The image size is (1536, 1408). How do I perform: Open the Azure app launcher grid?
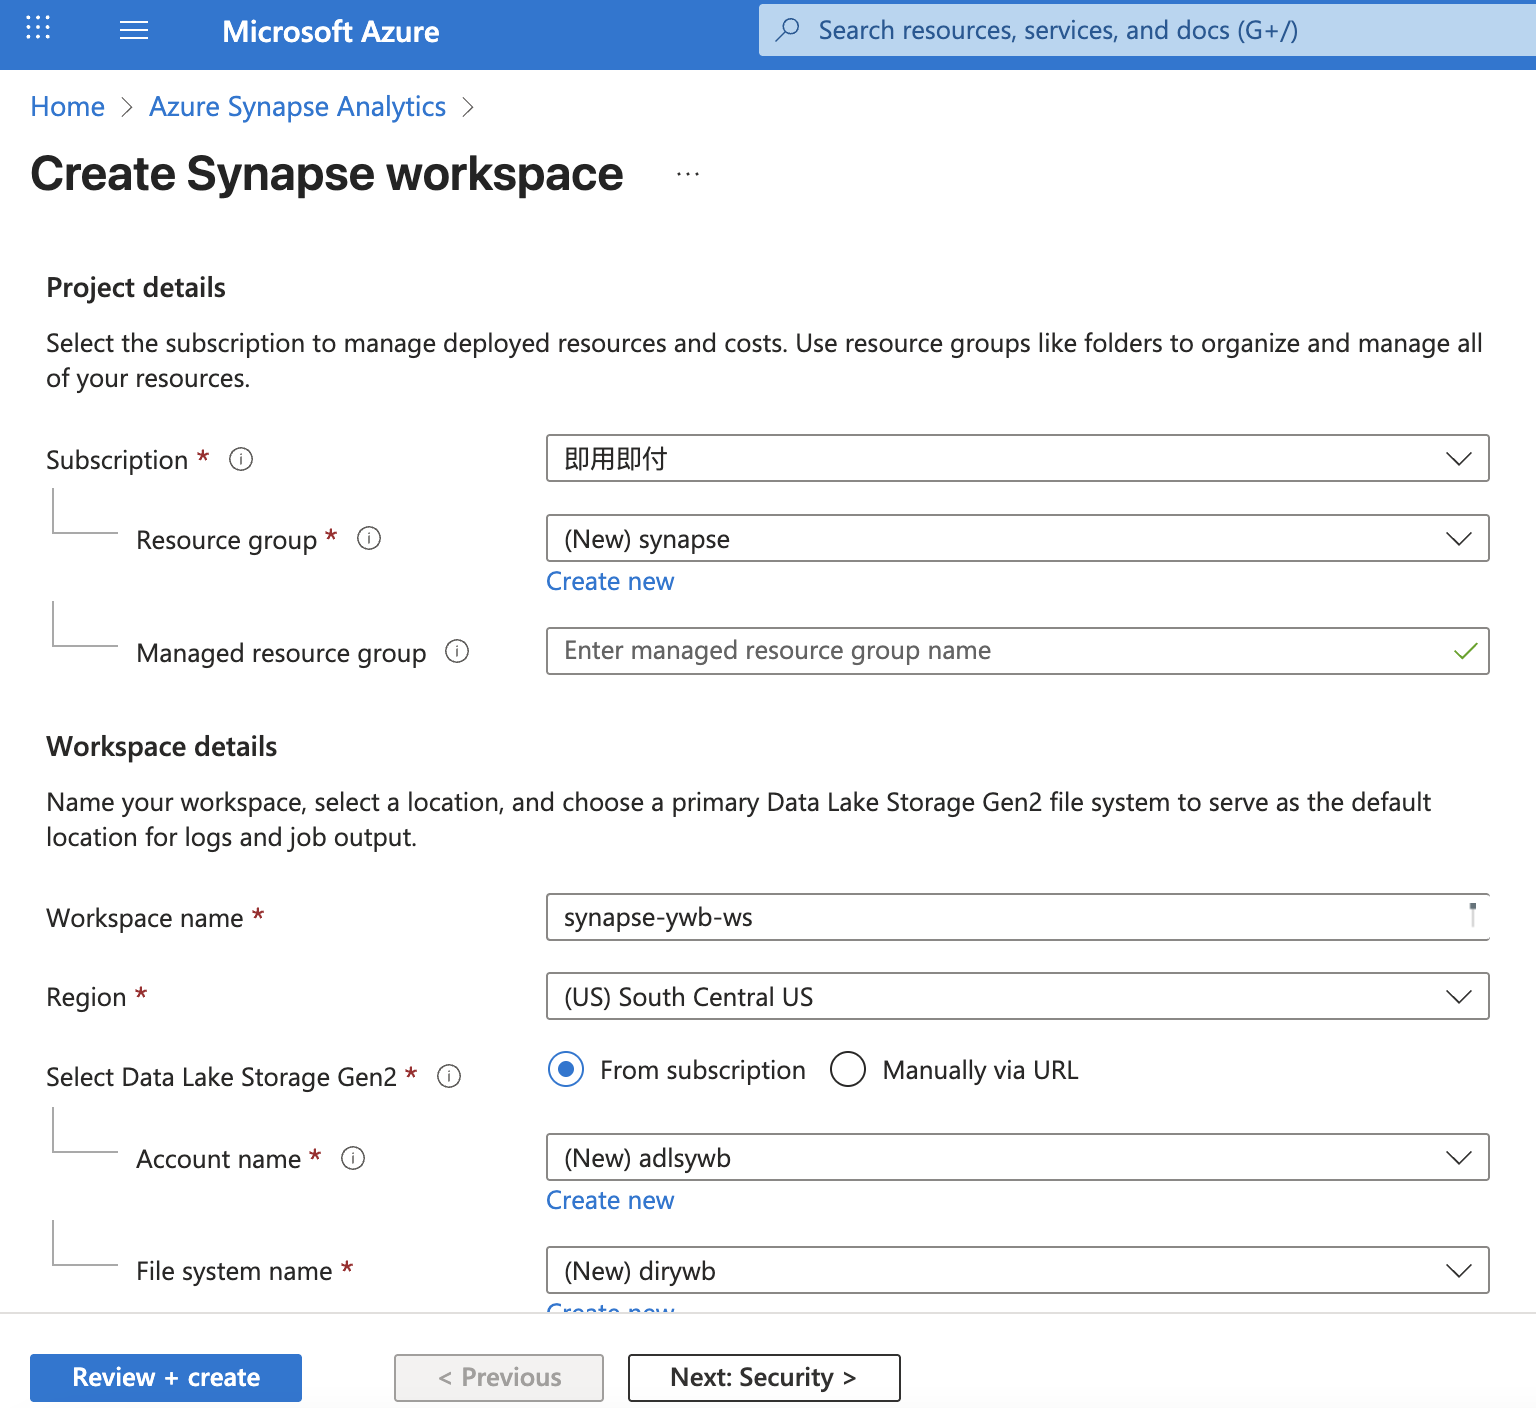[x=37, y=29]
